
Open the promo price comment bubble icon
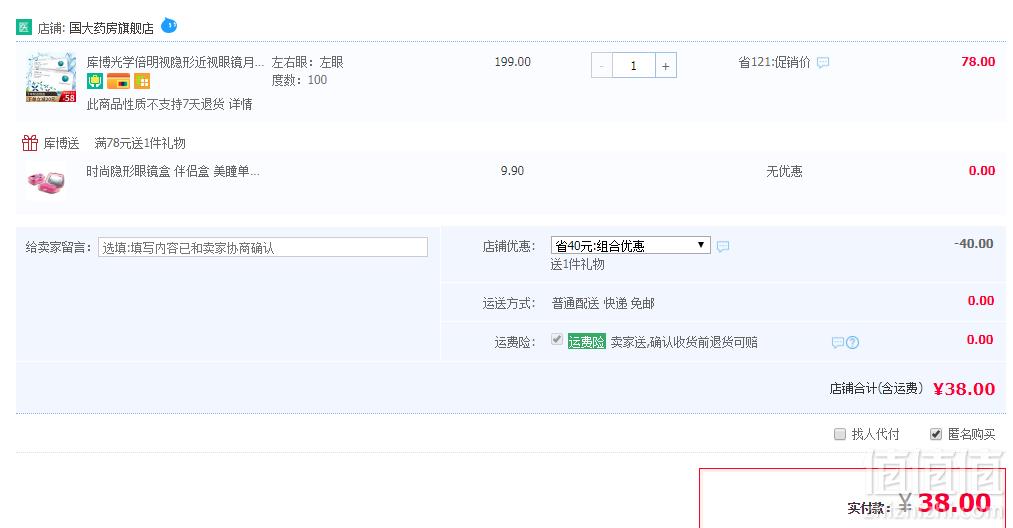pos(823,63)
